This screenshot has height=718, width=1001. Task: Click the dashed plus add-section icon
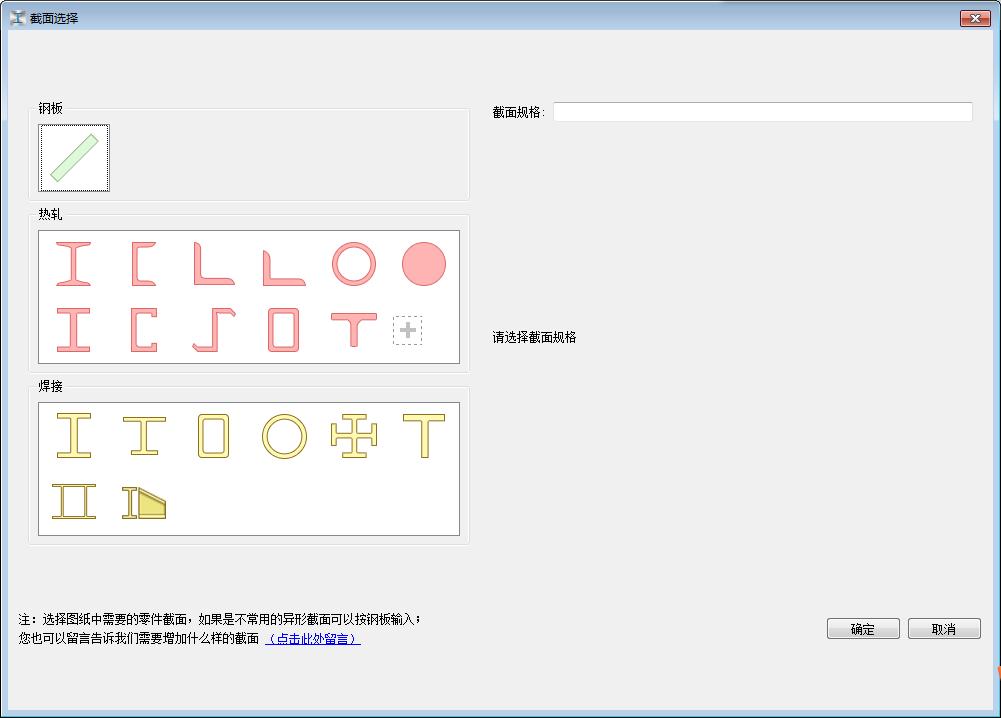click(x=407, y=330)
